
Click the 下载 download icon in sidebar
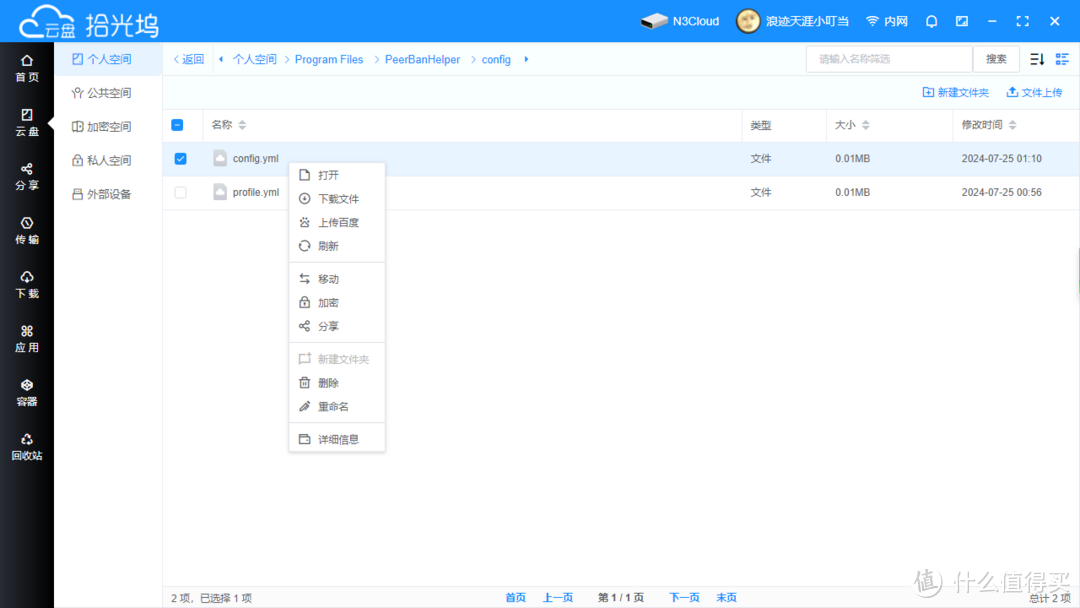pos(27,285)
